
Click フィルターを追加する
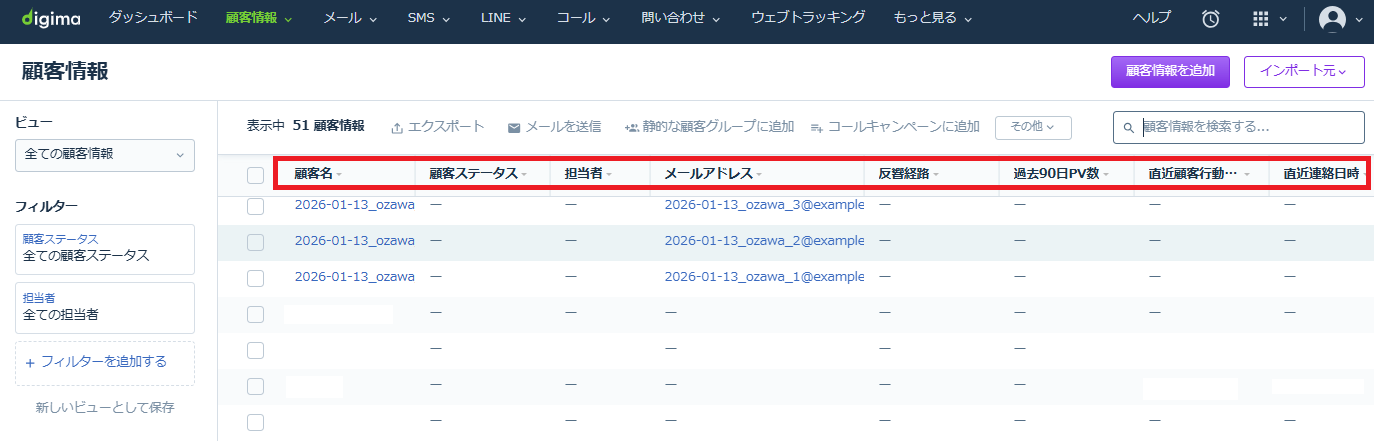point(103,362)
